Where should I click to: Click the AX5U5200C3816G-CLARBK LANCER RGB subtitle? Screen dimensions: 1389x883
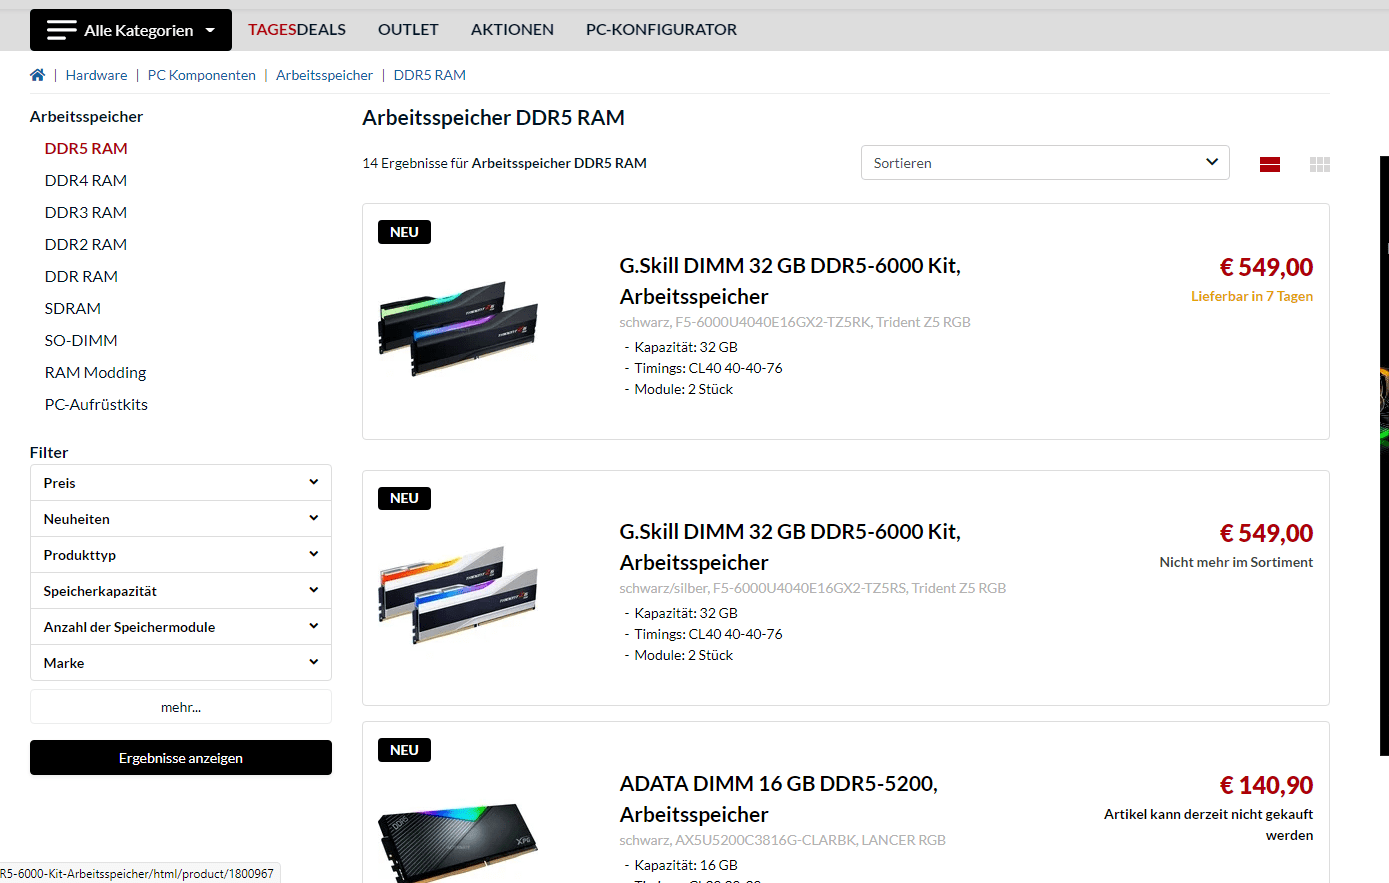click(x=782, y=840)
